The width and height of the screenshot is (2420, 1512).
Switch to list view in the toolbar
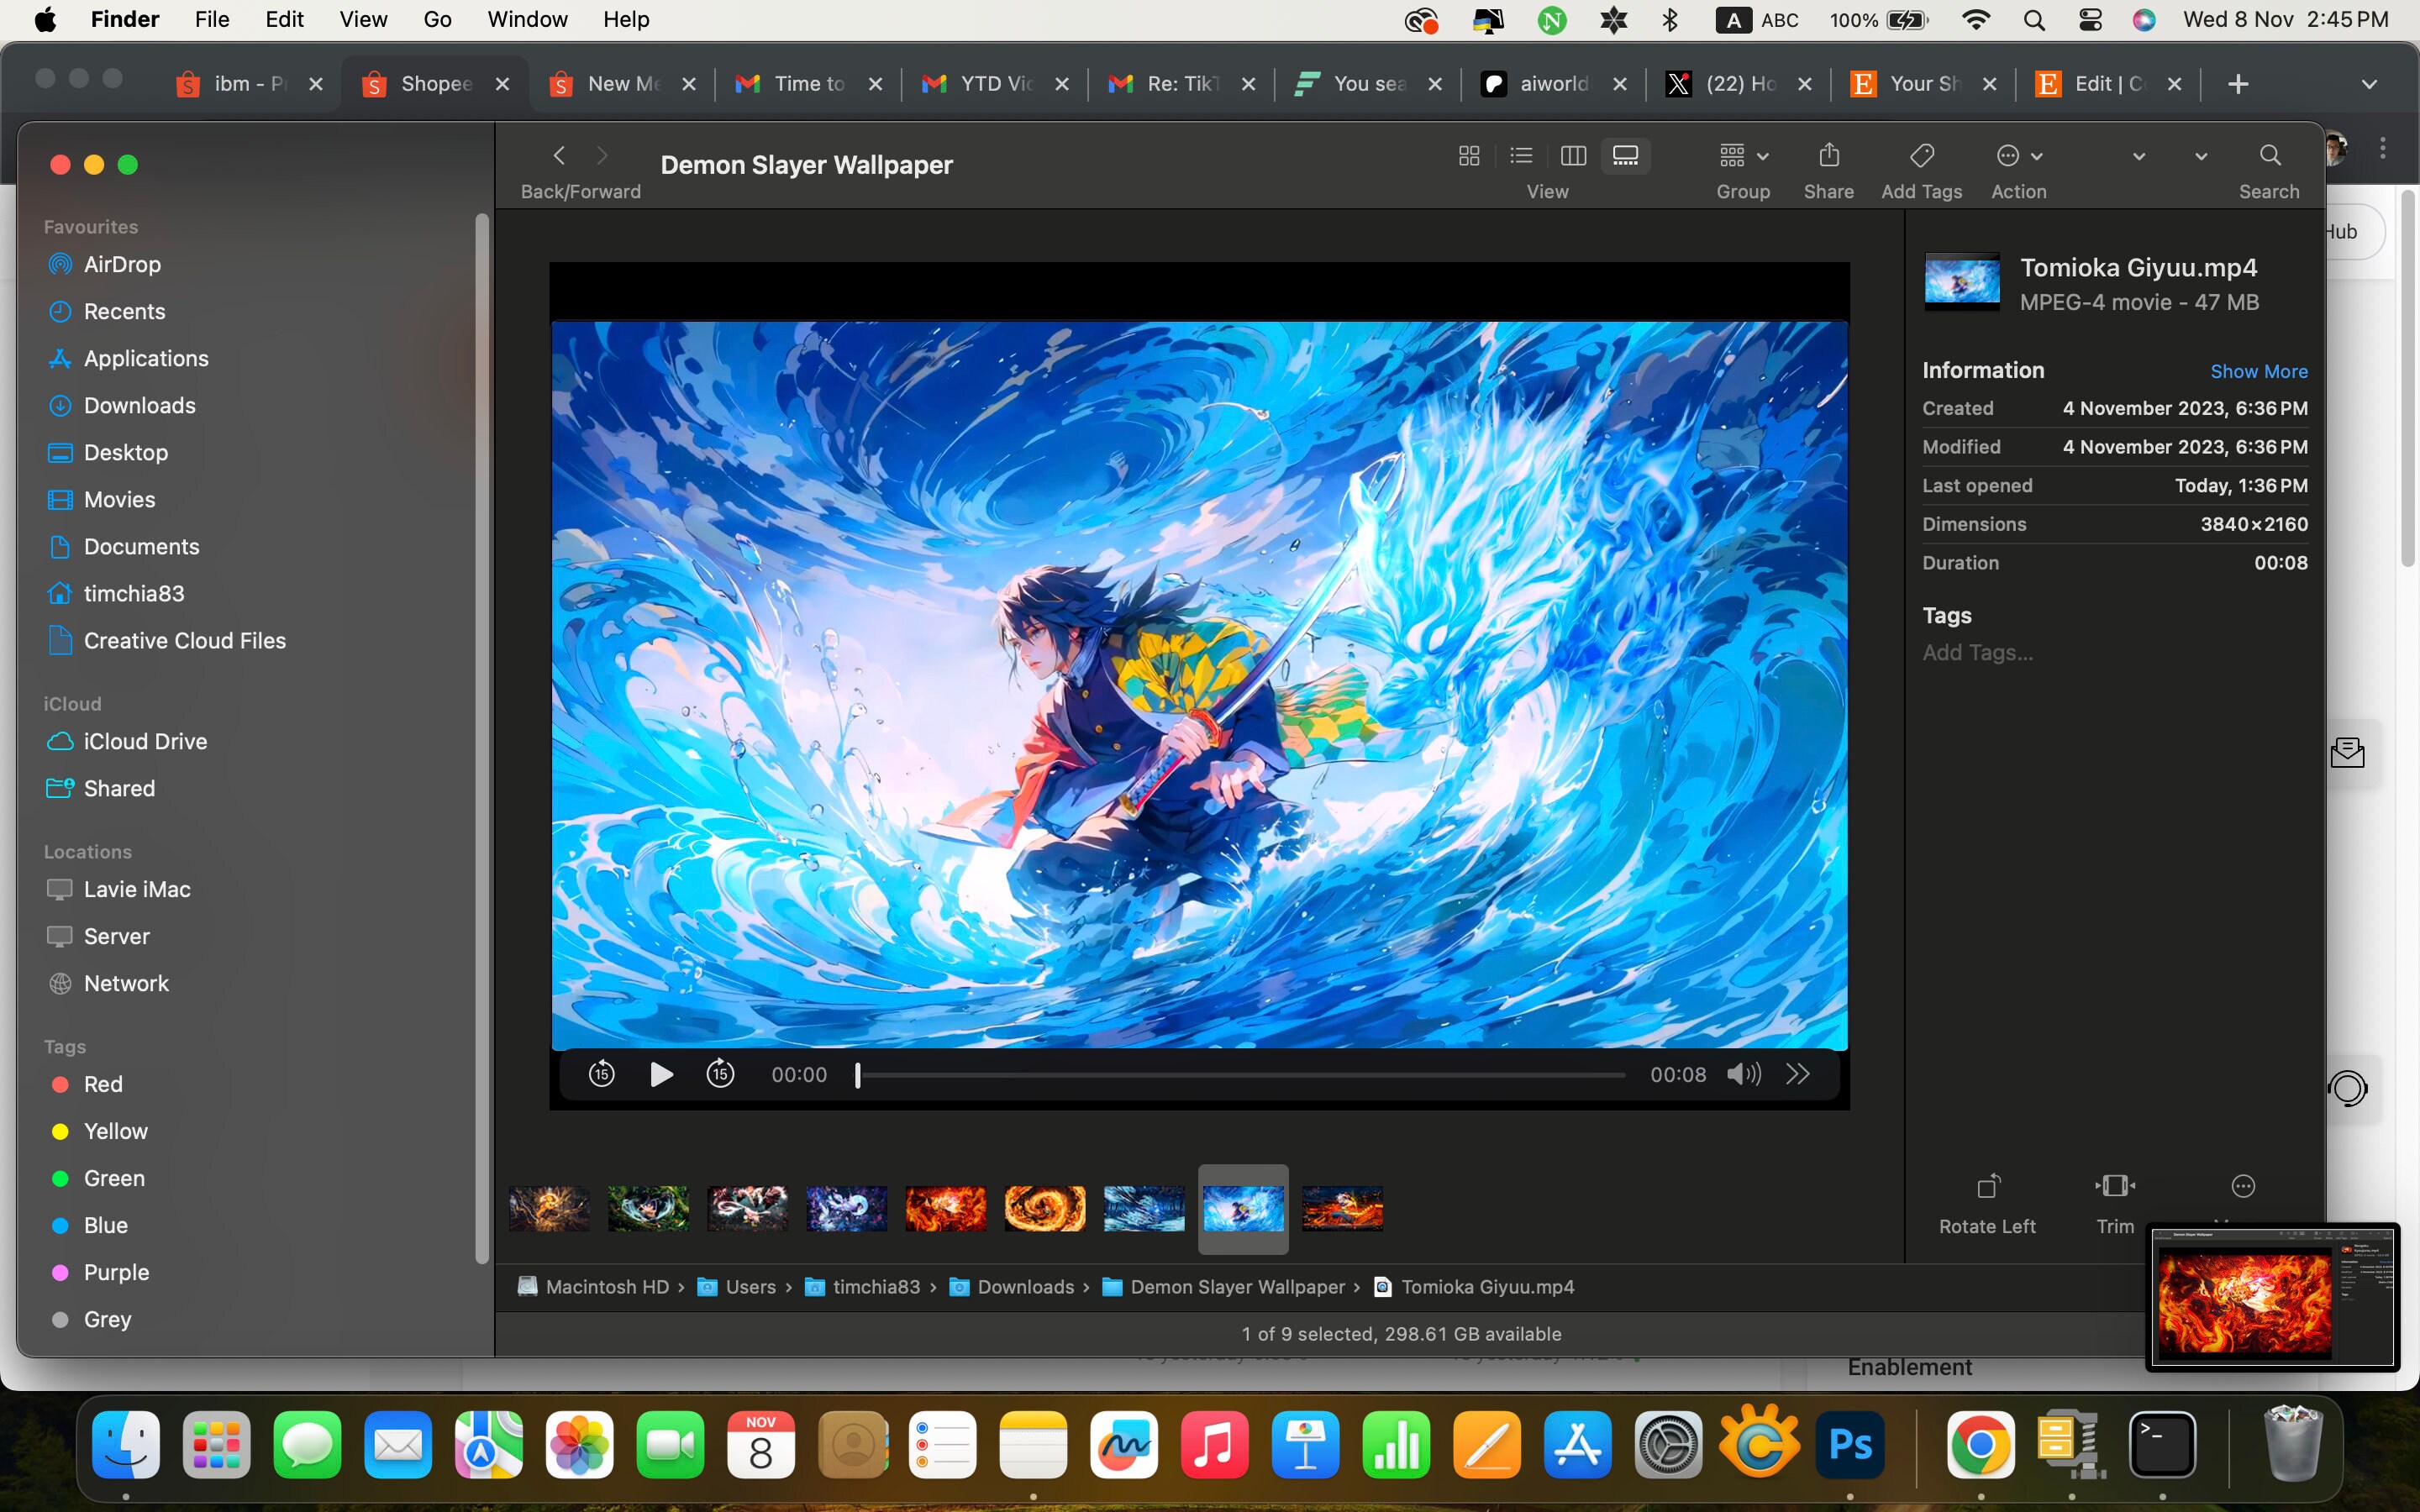pos(1520,155)
